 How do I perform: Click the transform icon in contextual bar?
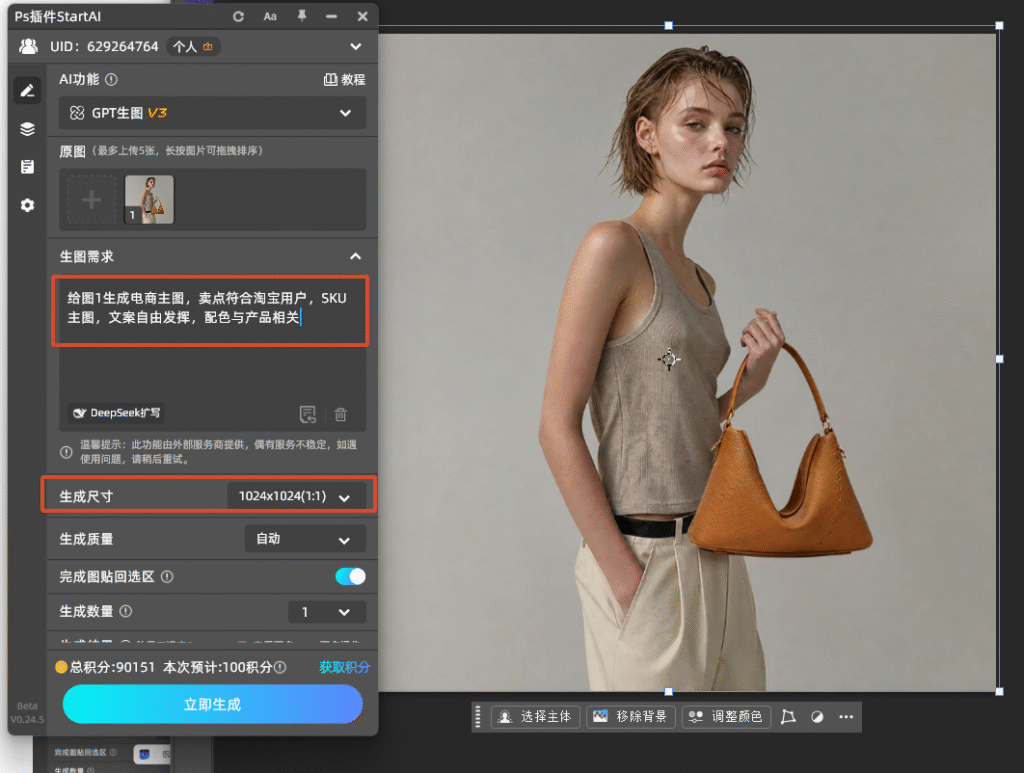coord(788,717)
